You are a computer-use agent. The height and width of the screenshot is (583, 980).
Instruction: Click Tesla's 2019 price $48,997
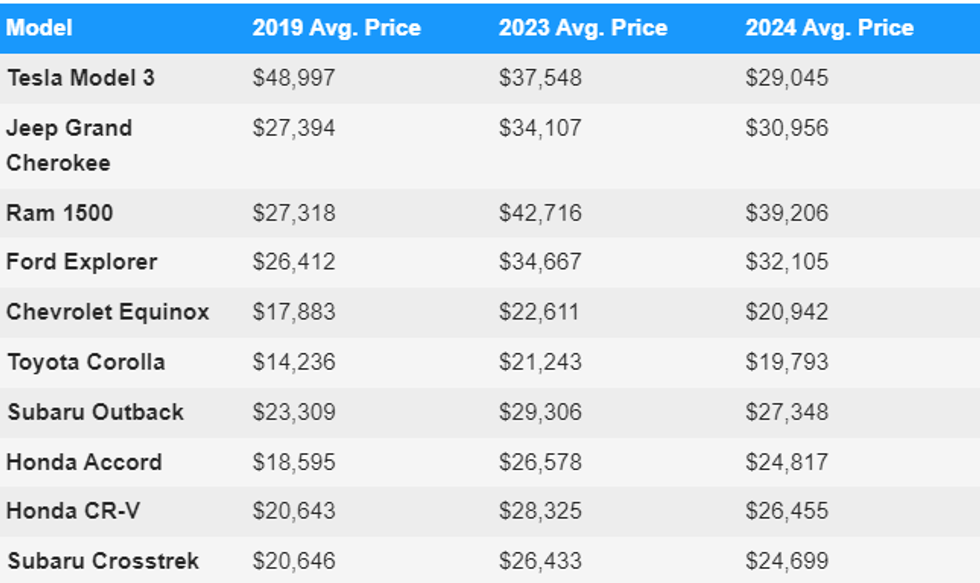tap(294, 78)
